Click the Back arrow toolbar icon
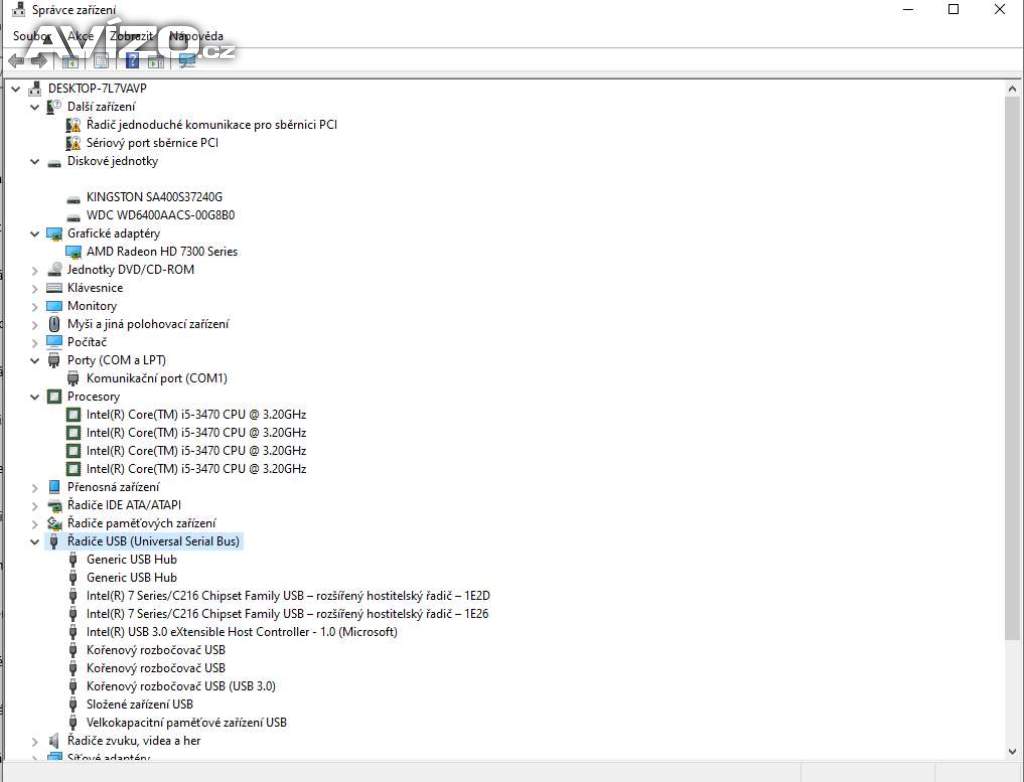The image size is (1024, 782). pos(17,61)
